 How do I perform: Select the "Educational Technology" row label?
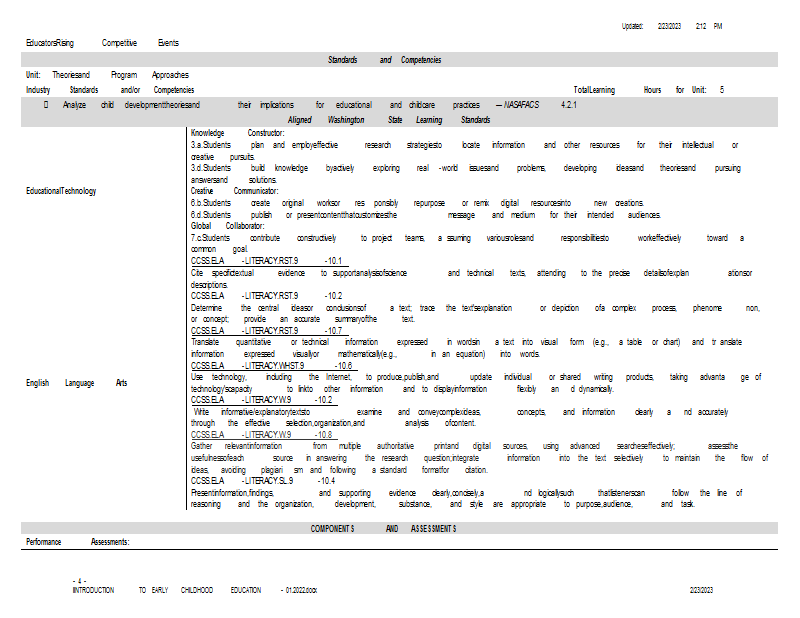click(61, 191)
